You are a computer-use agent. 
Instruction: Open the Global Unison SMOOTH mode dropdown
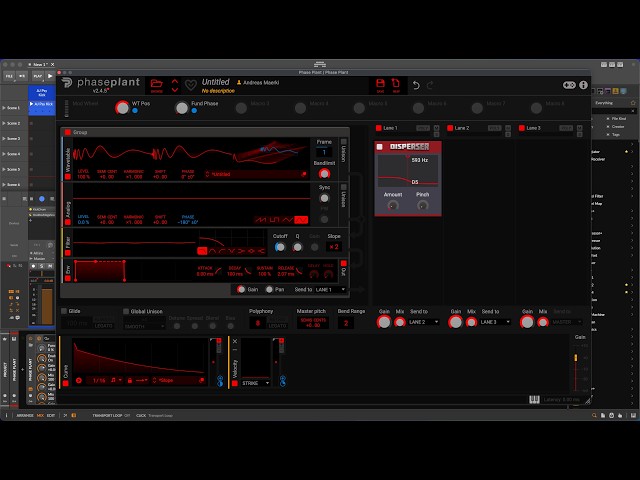click(144, 327)
